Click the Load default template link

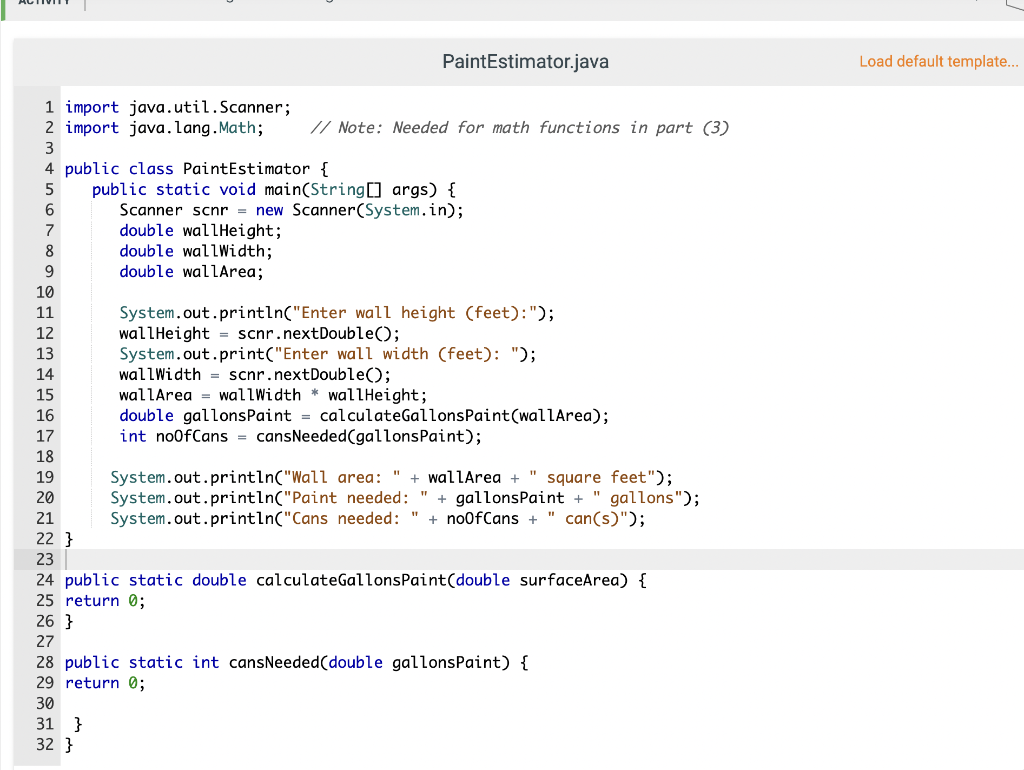[x=938, y=61]
